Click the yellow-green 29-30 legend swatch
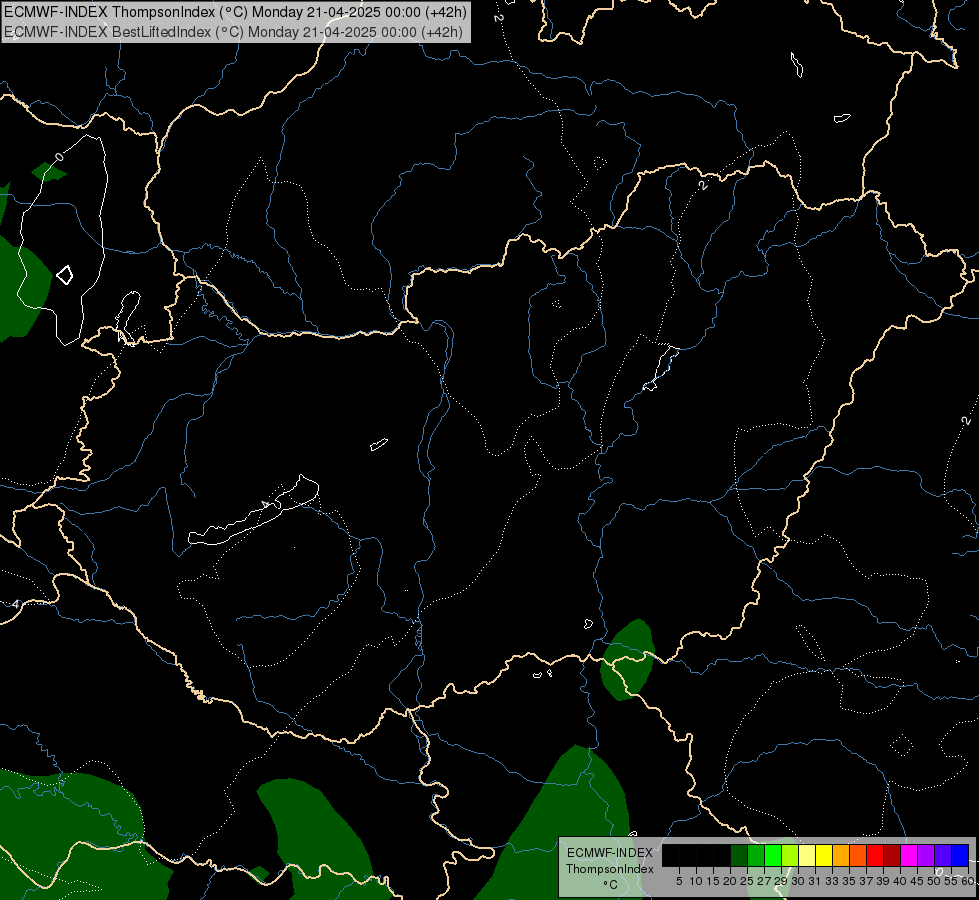 (790, 855)
